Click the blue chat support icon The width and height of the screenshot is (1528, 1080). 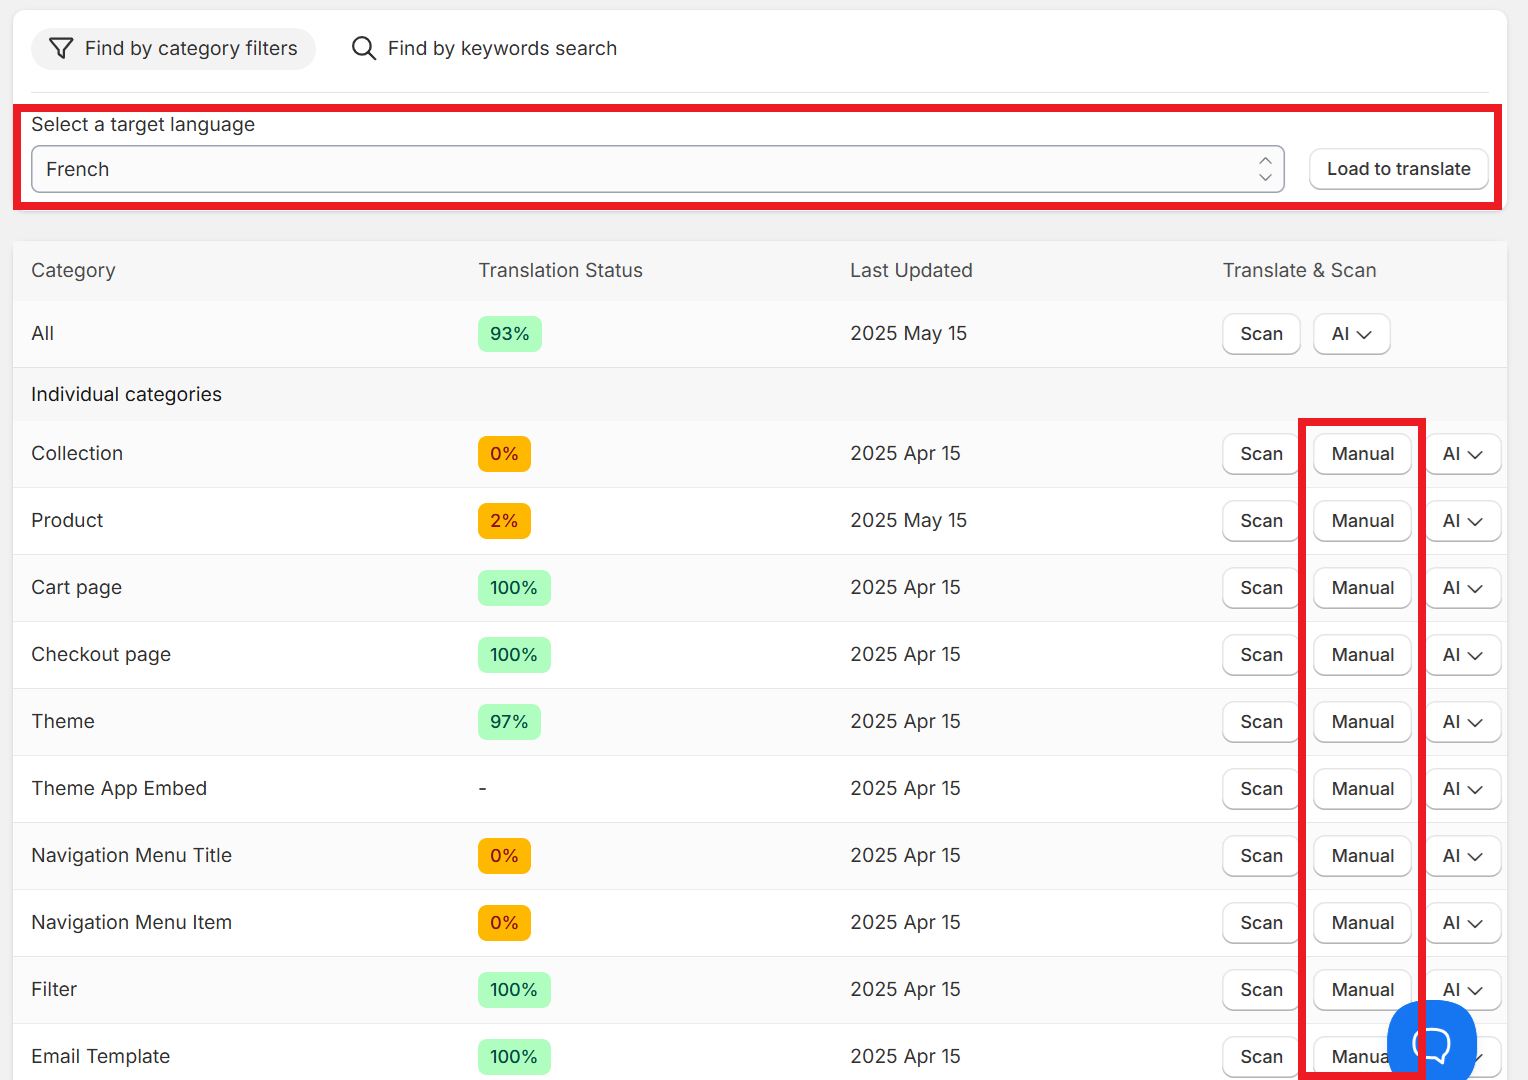(1432, 1041)
